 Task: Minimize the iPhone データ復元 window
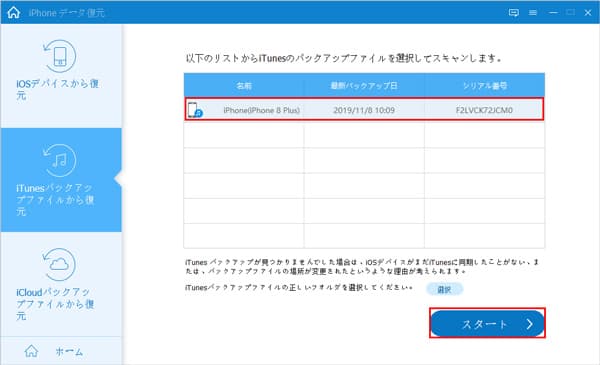(x=553, y=13)
